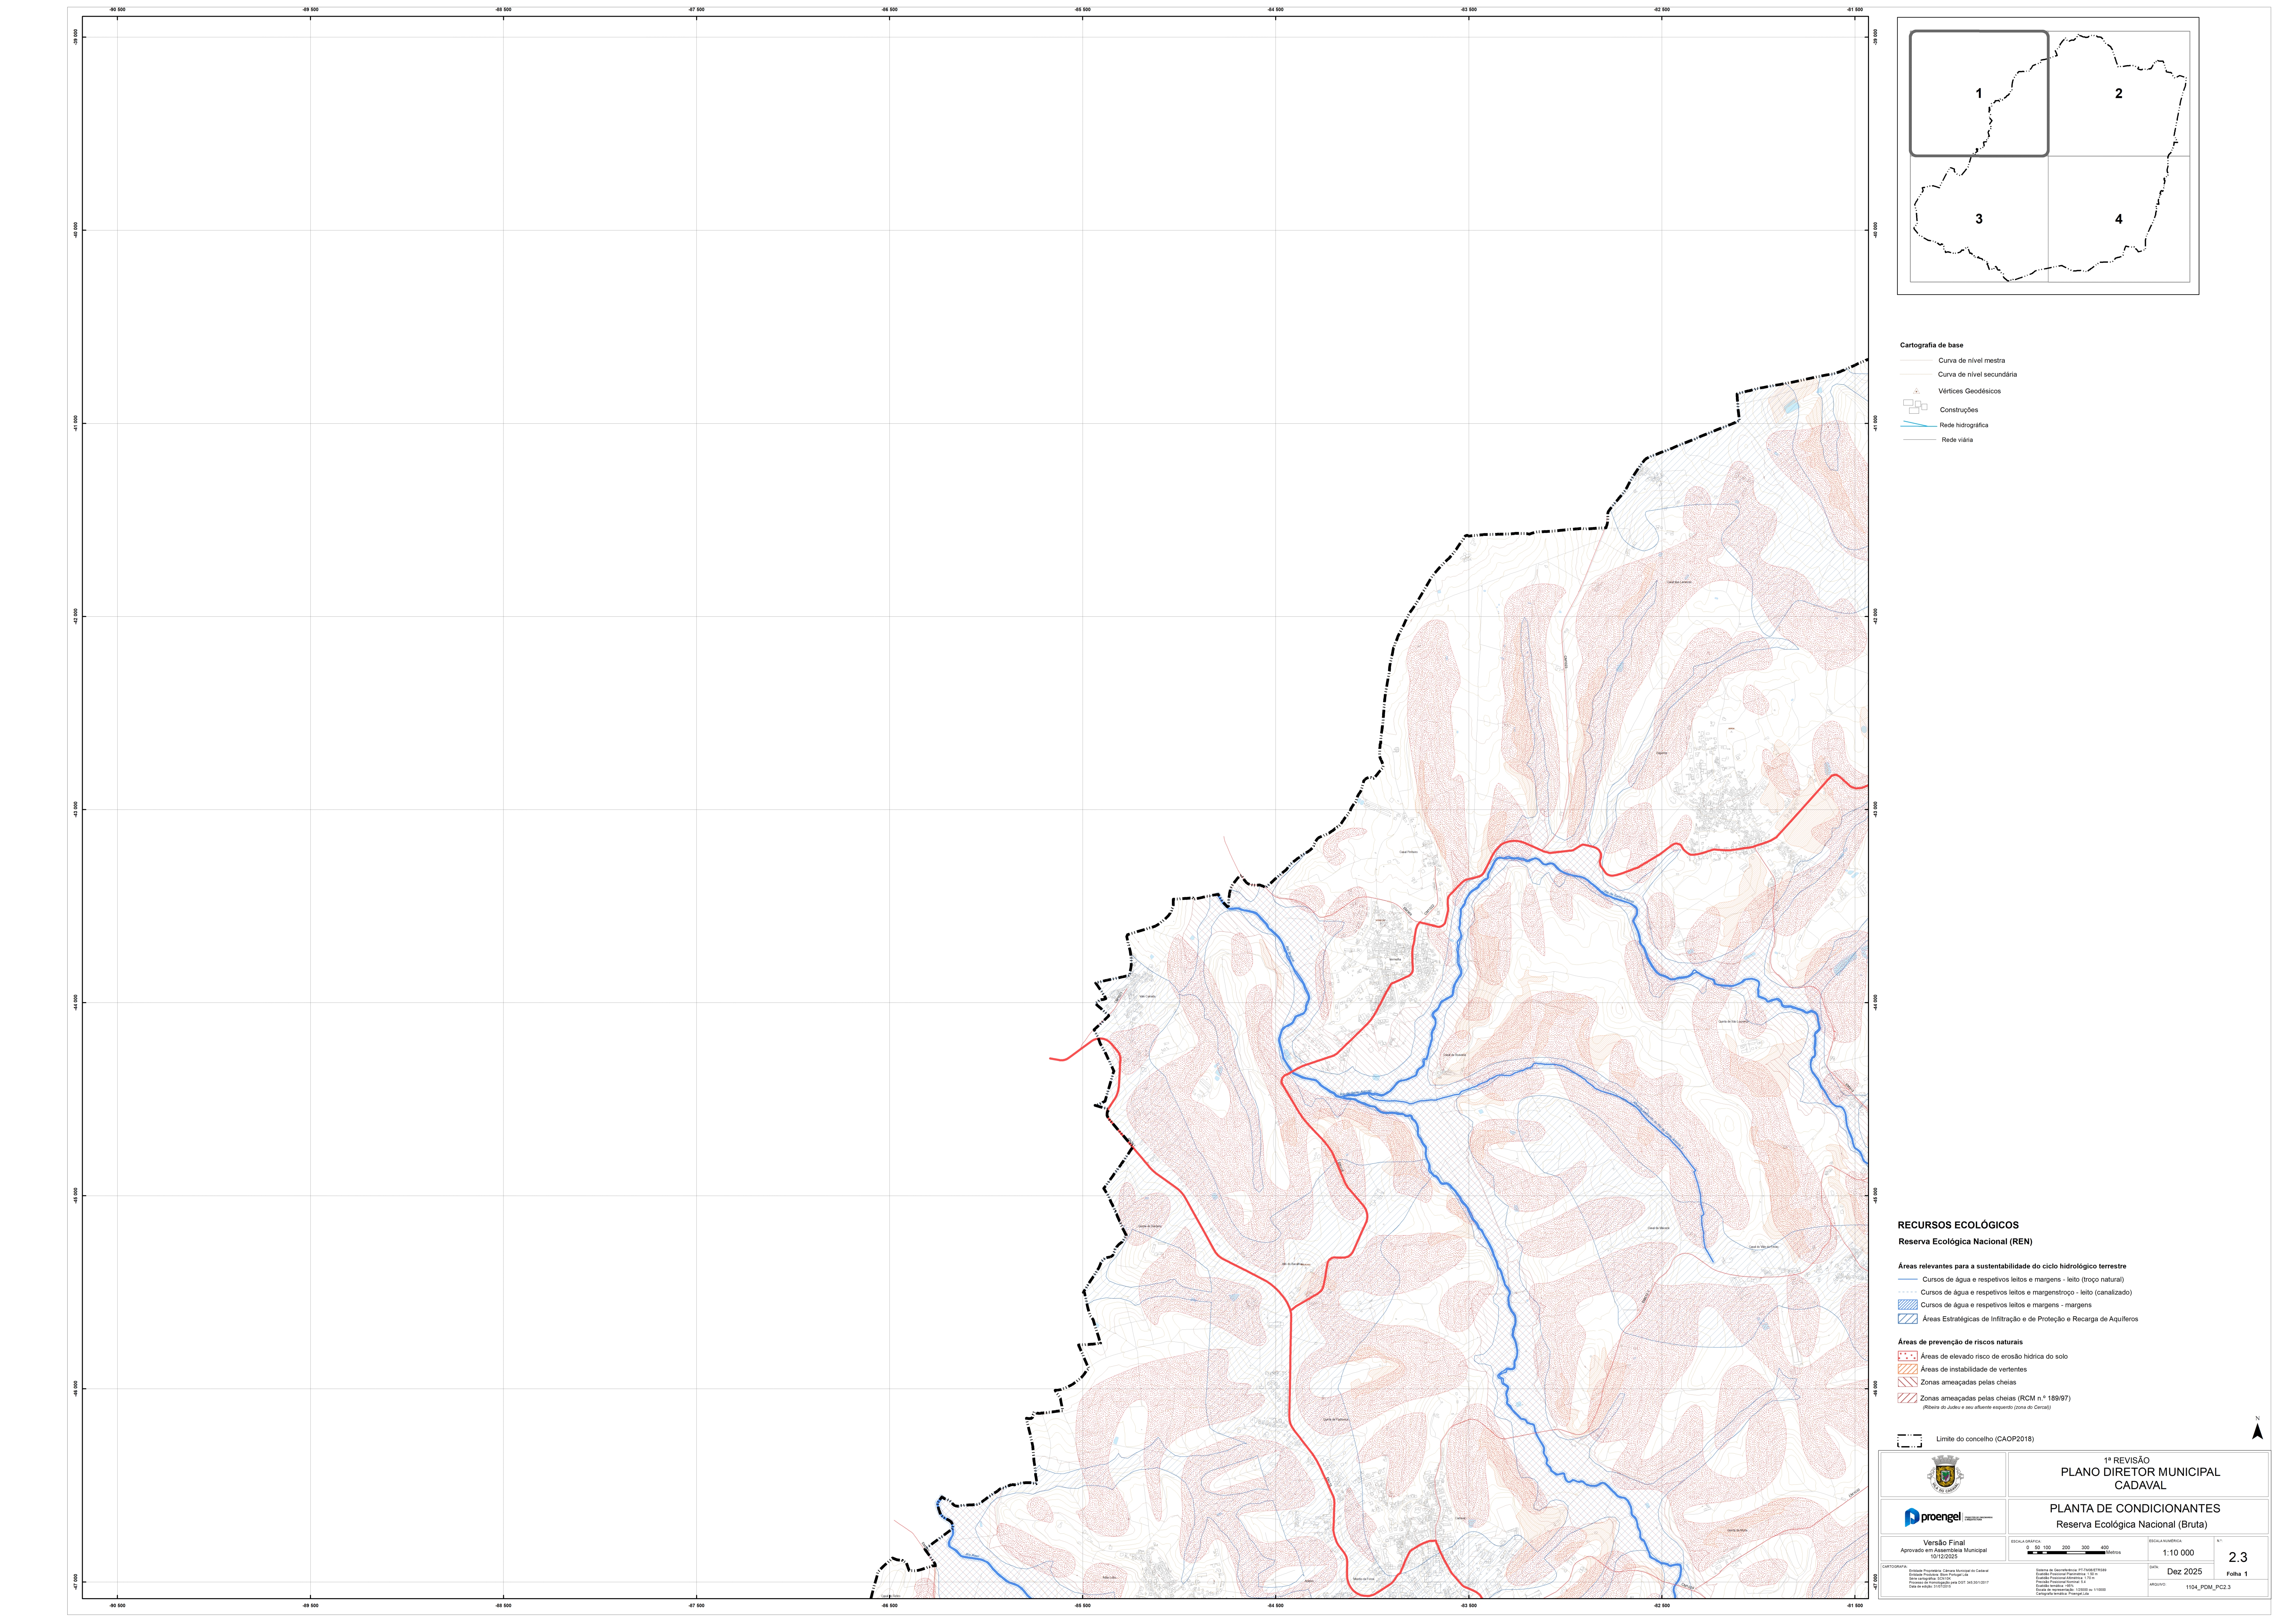Click the 'ciclo hidrológico terrestre' section heading
Screen dimensions: 2296x1624
(x=2012, y=1266)
